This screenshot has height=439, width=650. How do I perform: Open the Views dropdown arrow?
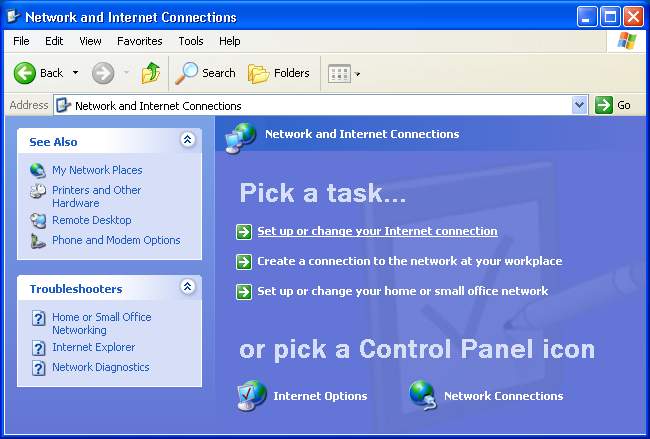tap(357, 74)
